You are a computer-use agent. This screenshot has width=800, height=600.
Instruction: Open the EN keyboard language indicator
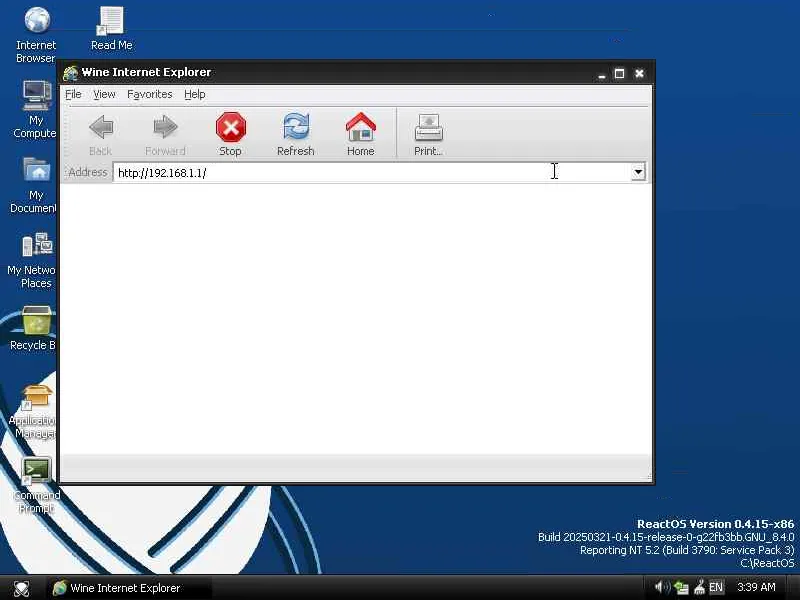tap(716, 588)
